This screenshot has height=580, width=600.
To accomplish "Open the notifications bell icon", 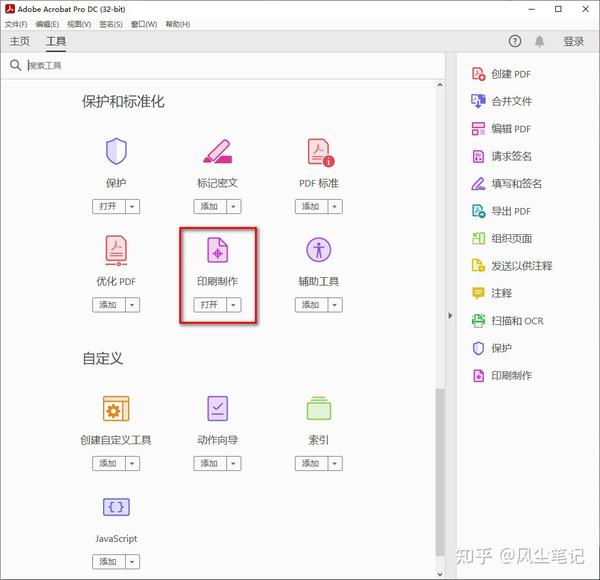I will pyautogui.click(x=540, y=41).
